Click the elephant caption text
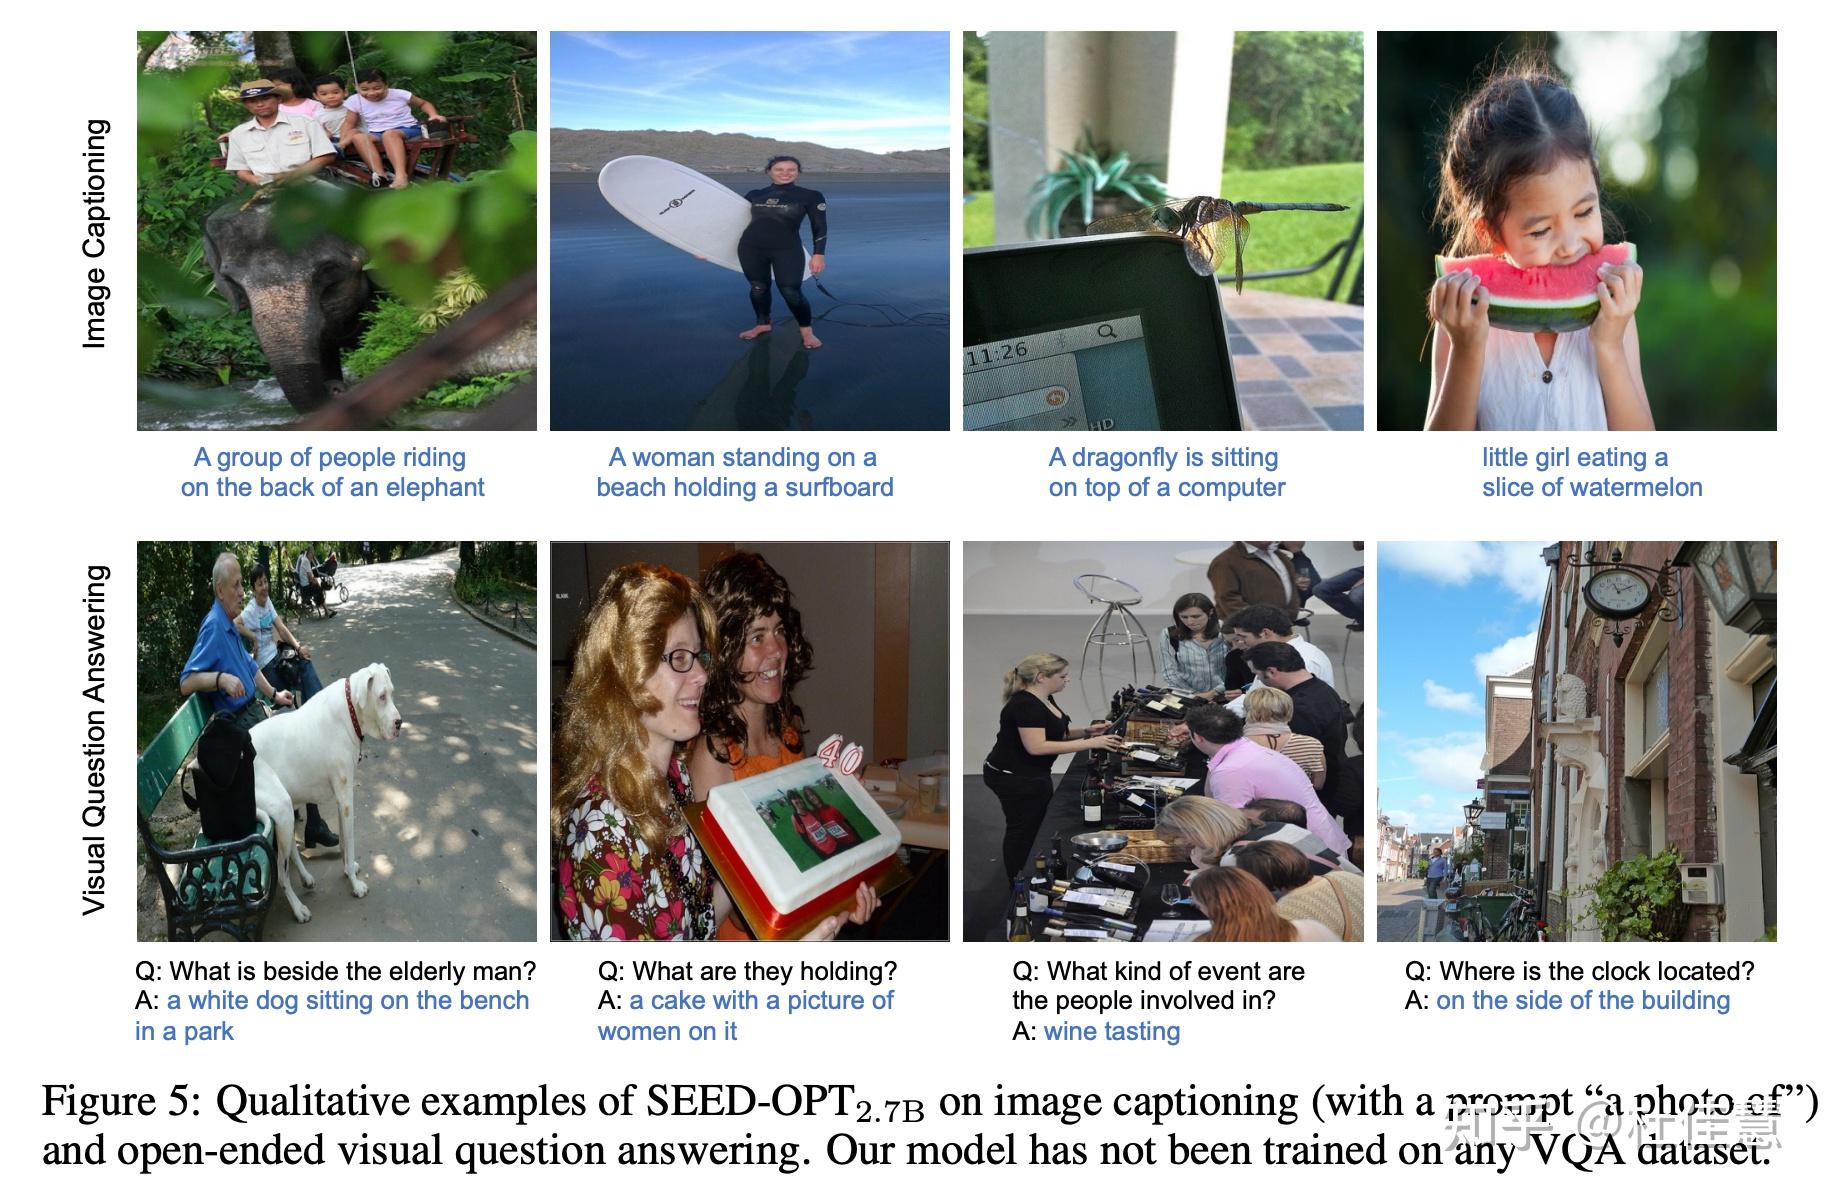 [x=332, y=472]
